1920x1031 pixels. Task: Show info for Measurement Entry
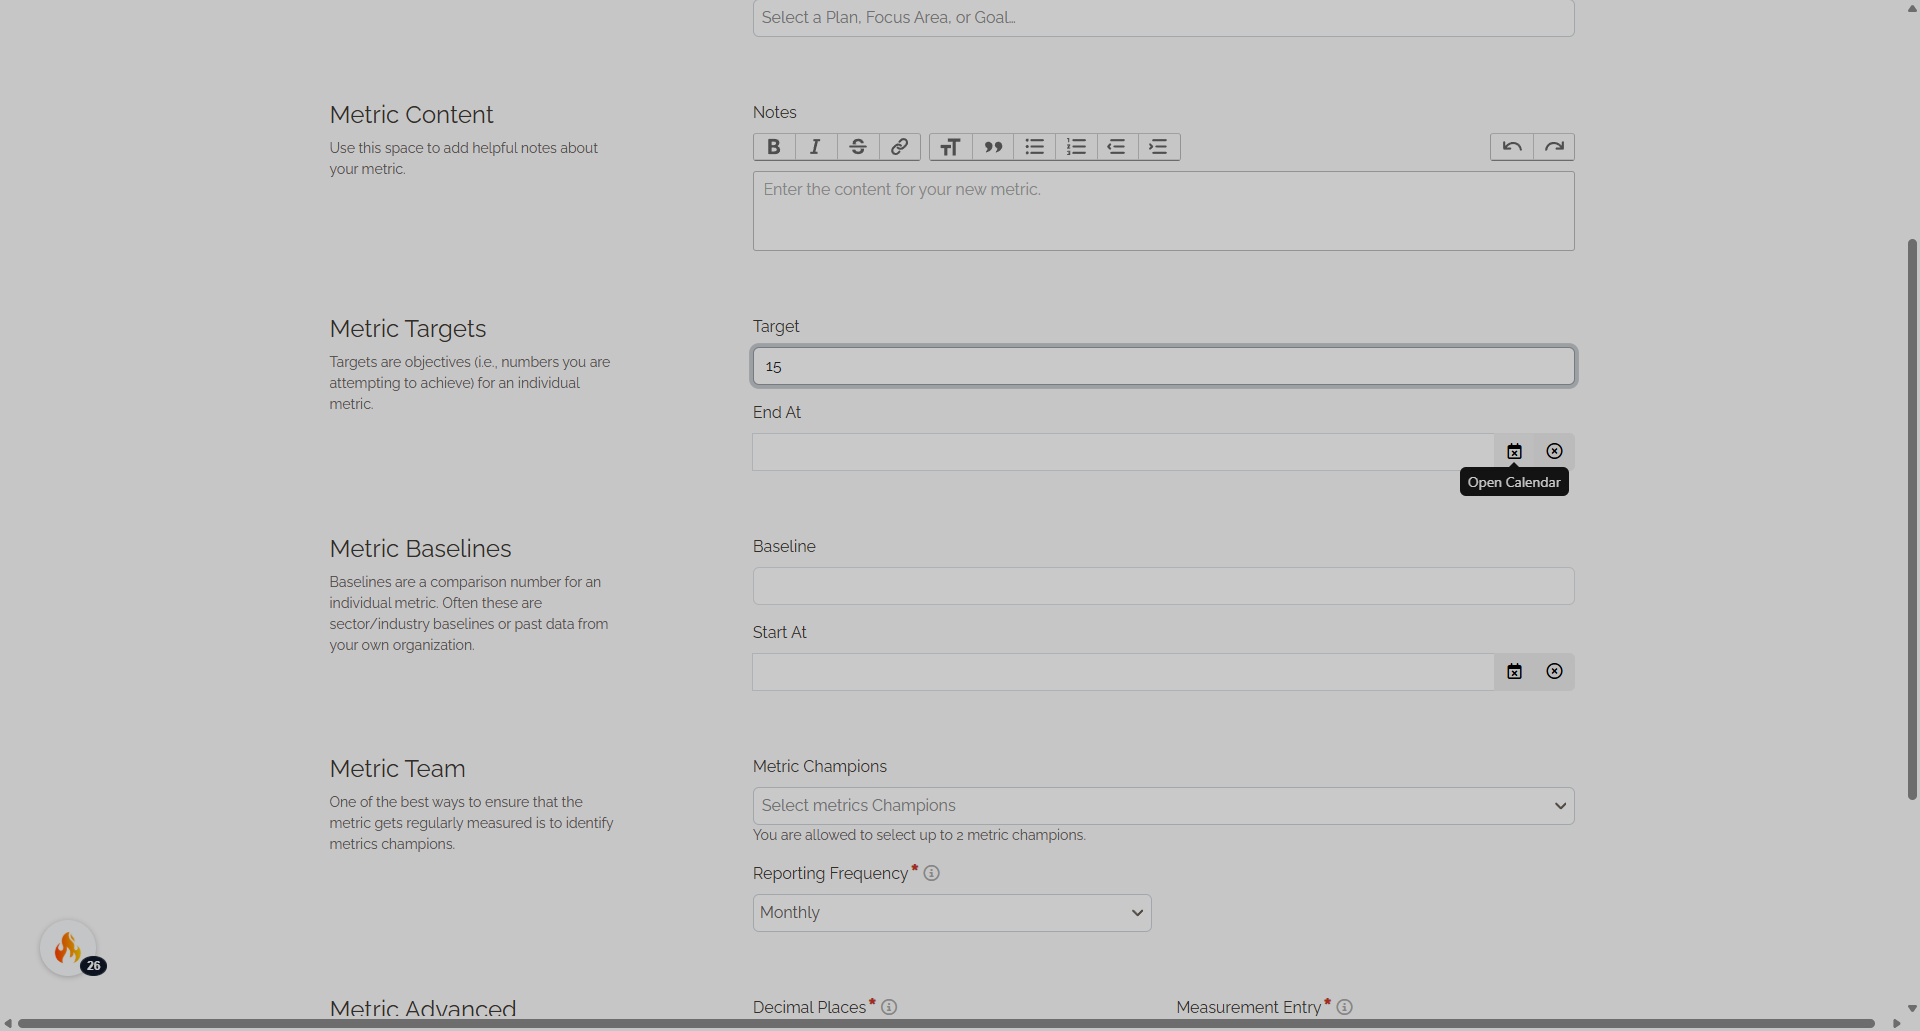coord(1345,1007)
